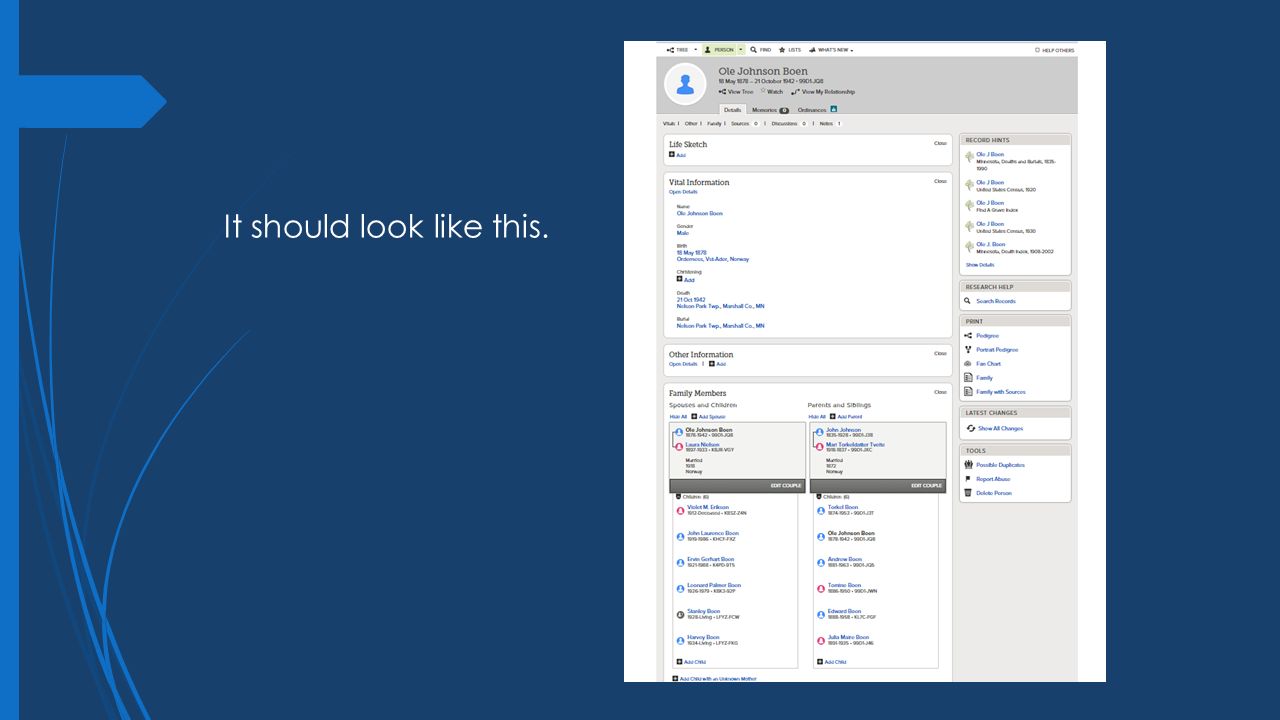Click the Ordinances temple icon
Screen dimensions: 1280x720
[x=834, y=109]
